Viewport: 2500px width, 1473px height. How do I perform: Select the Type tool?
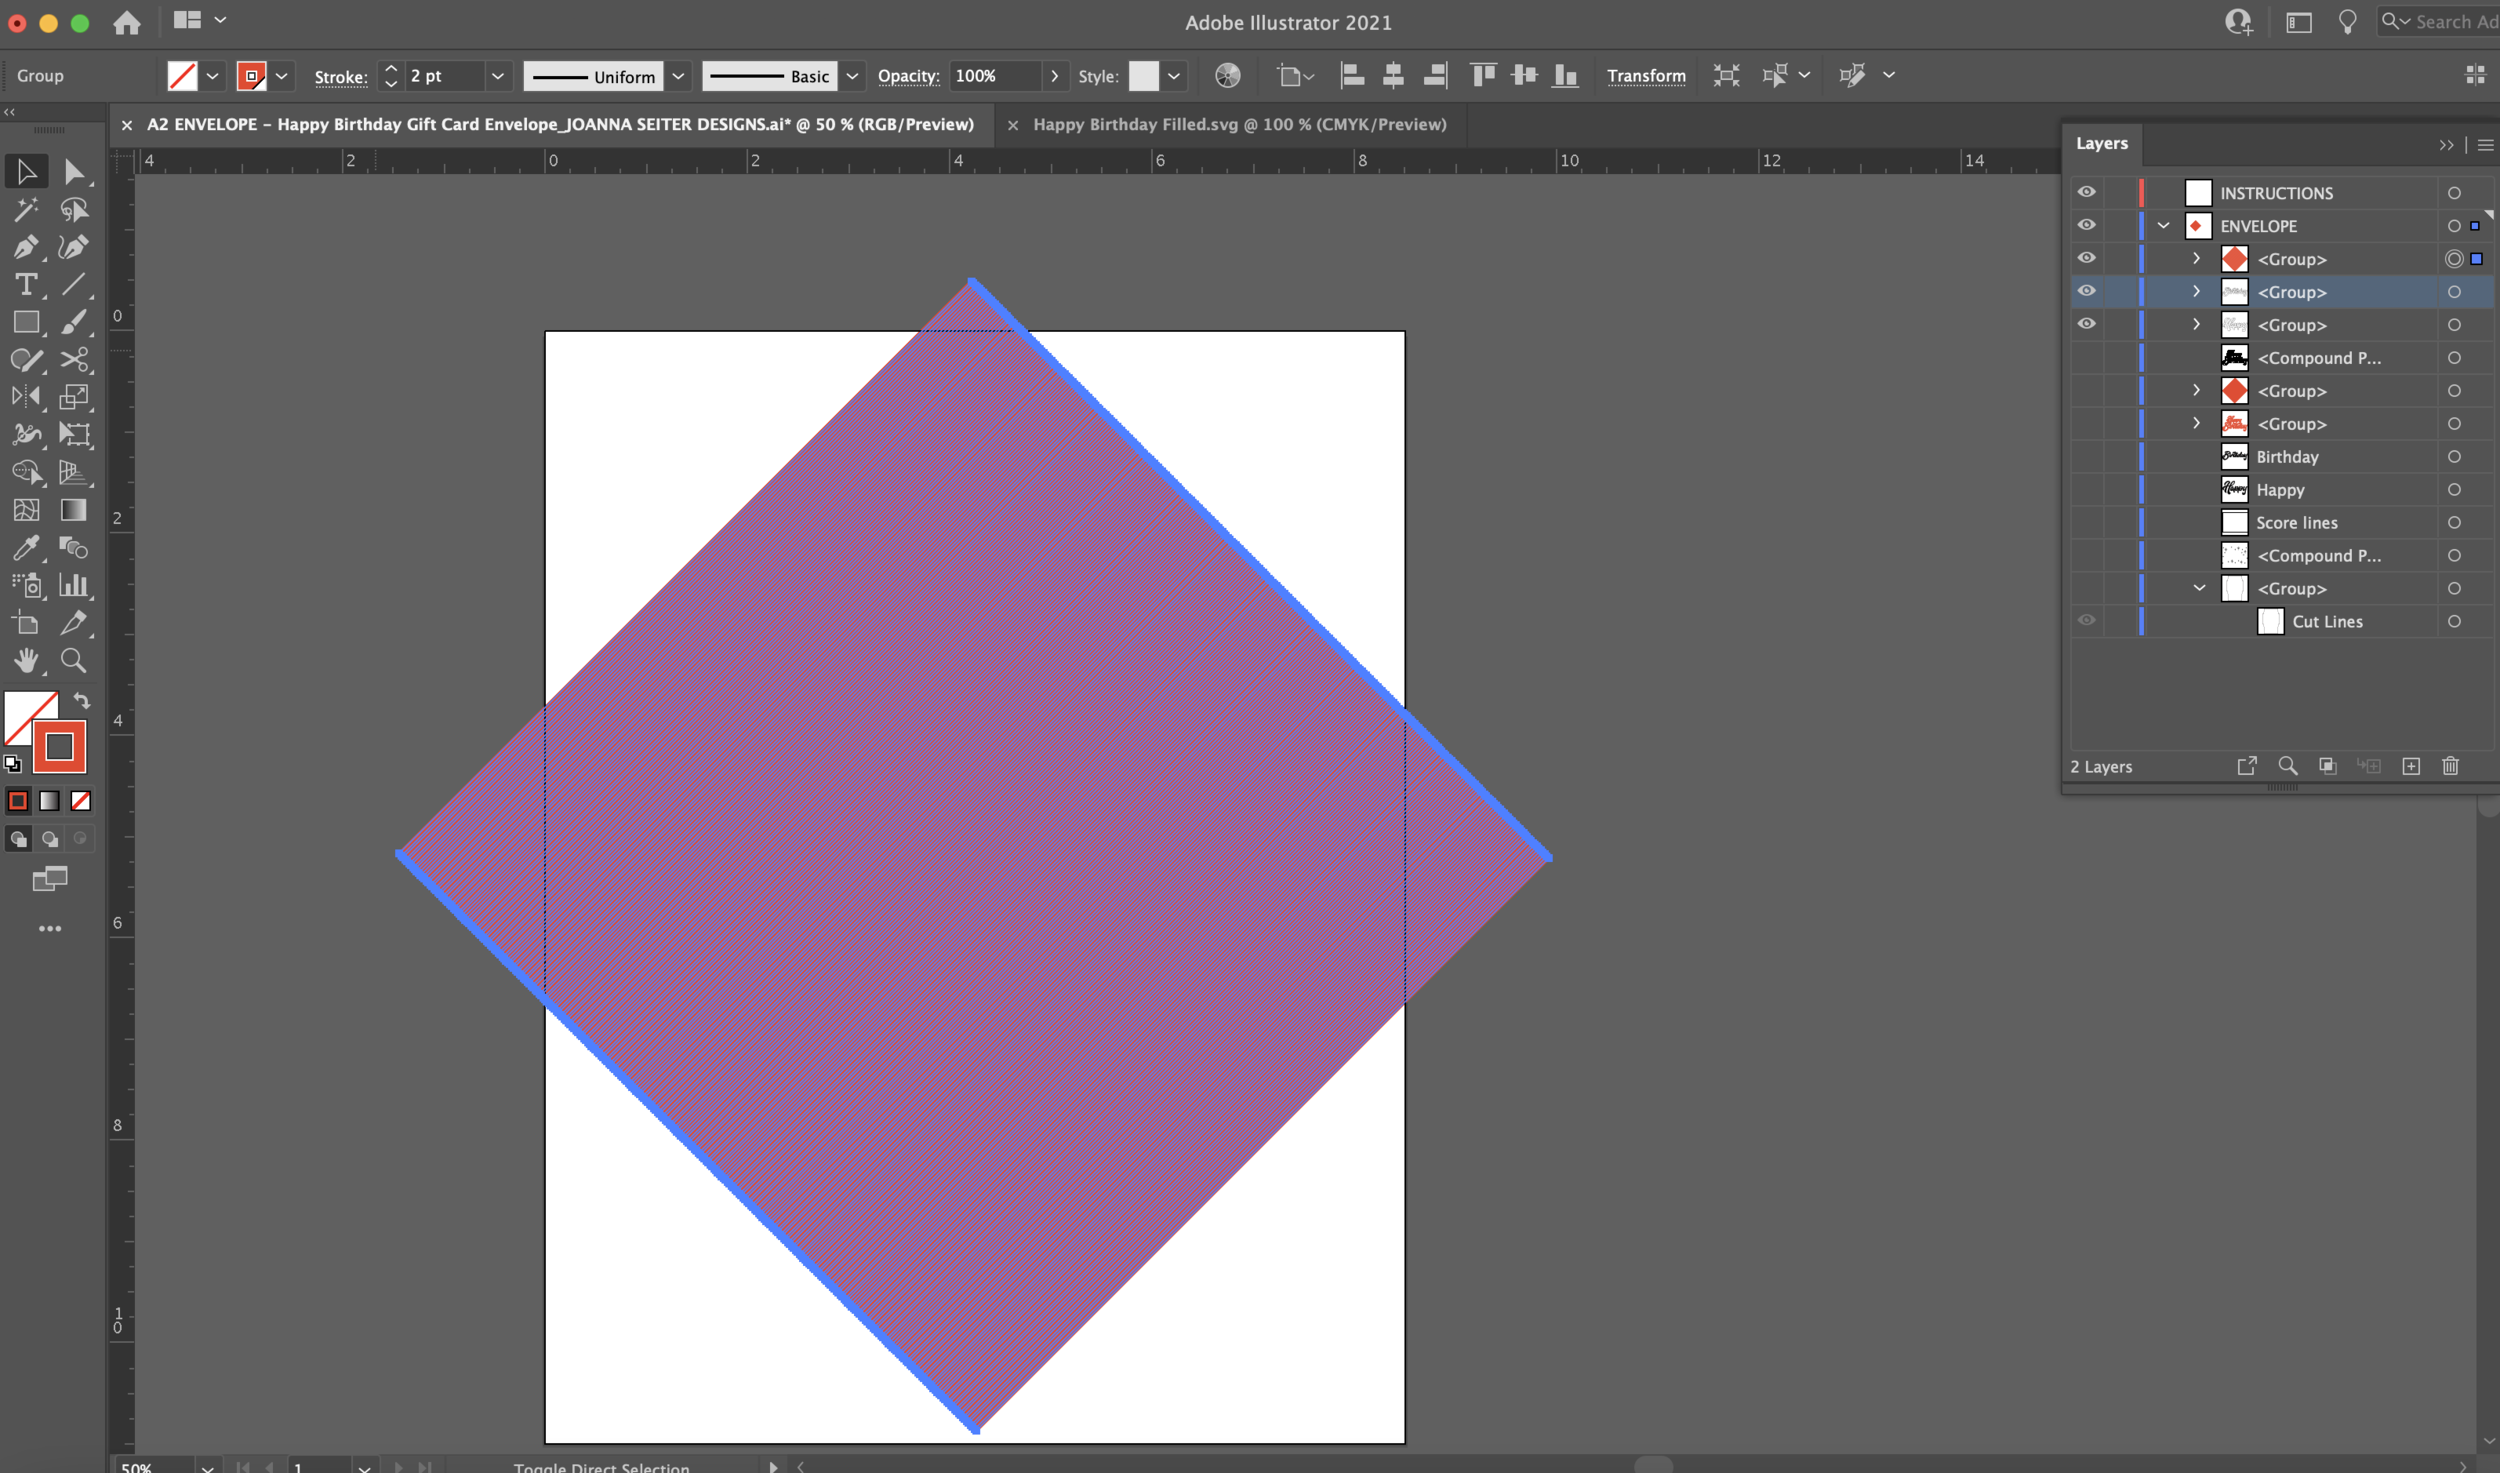25,285
